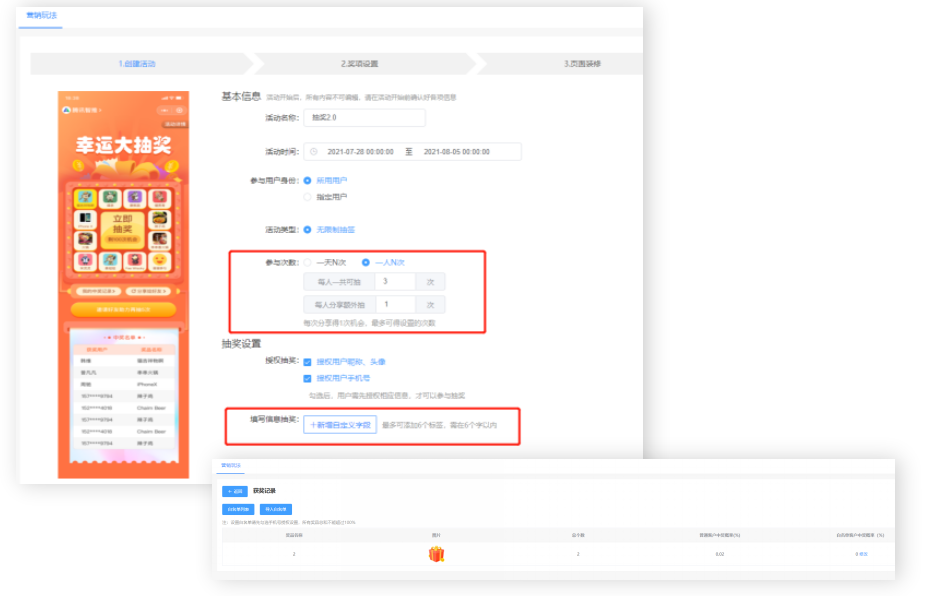
Task: Set the end time 2021-08-05 00:00:00
Action: coord(457,152)
